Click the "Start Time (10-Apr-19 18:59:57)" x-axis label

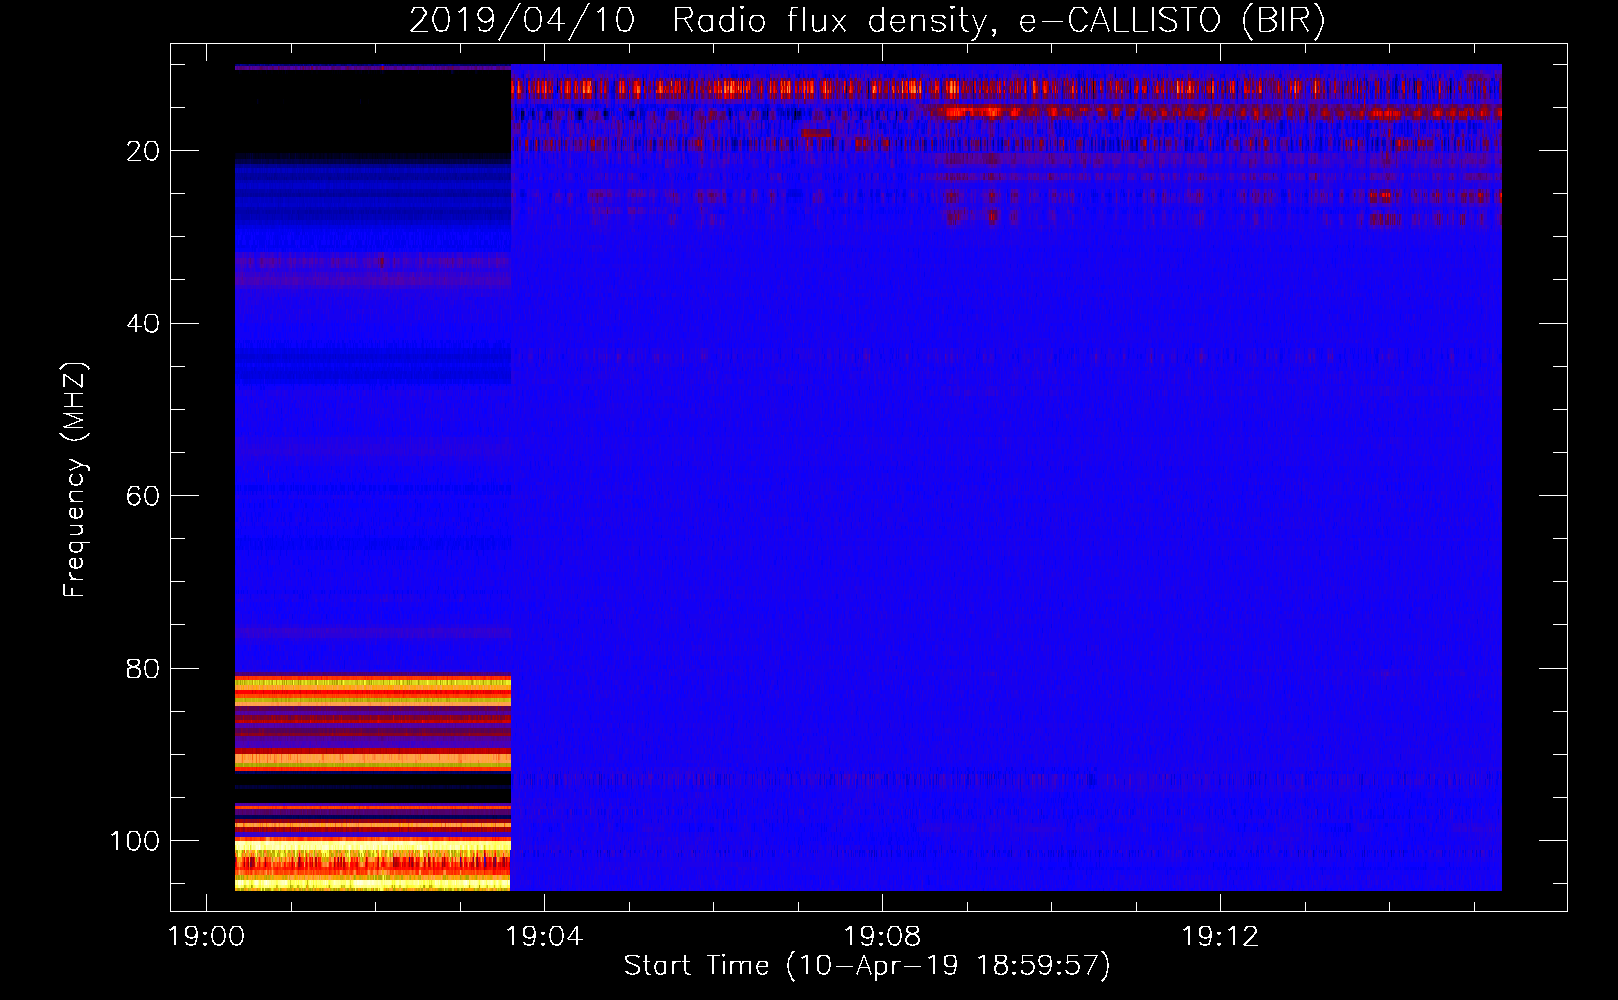[867, 965]
